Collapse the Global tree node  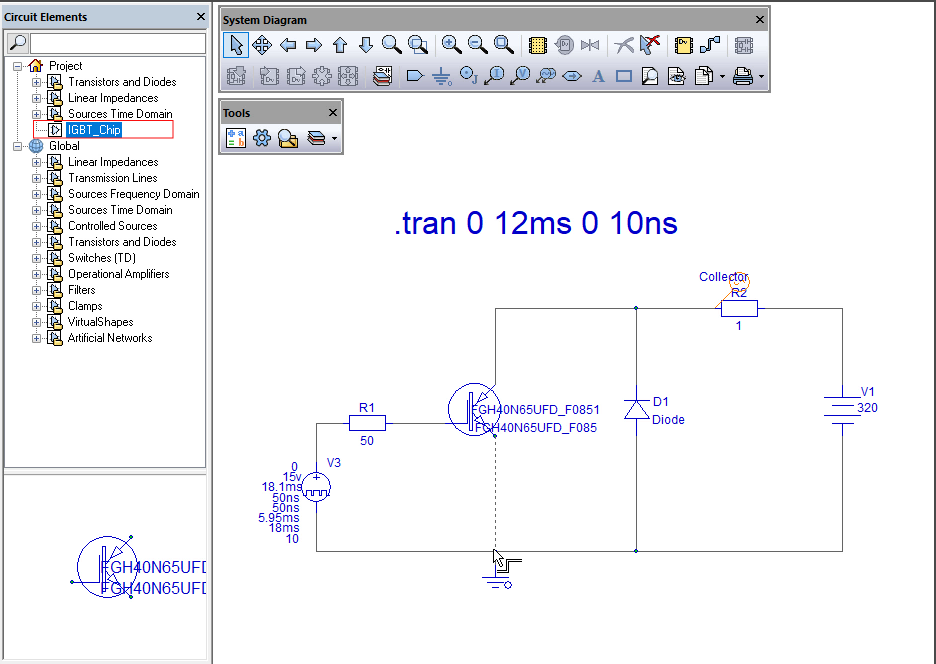point(17,146)
